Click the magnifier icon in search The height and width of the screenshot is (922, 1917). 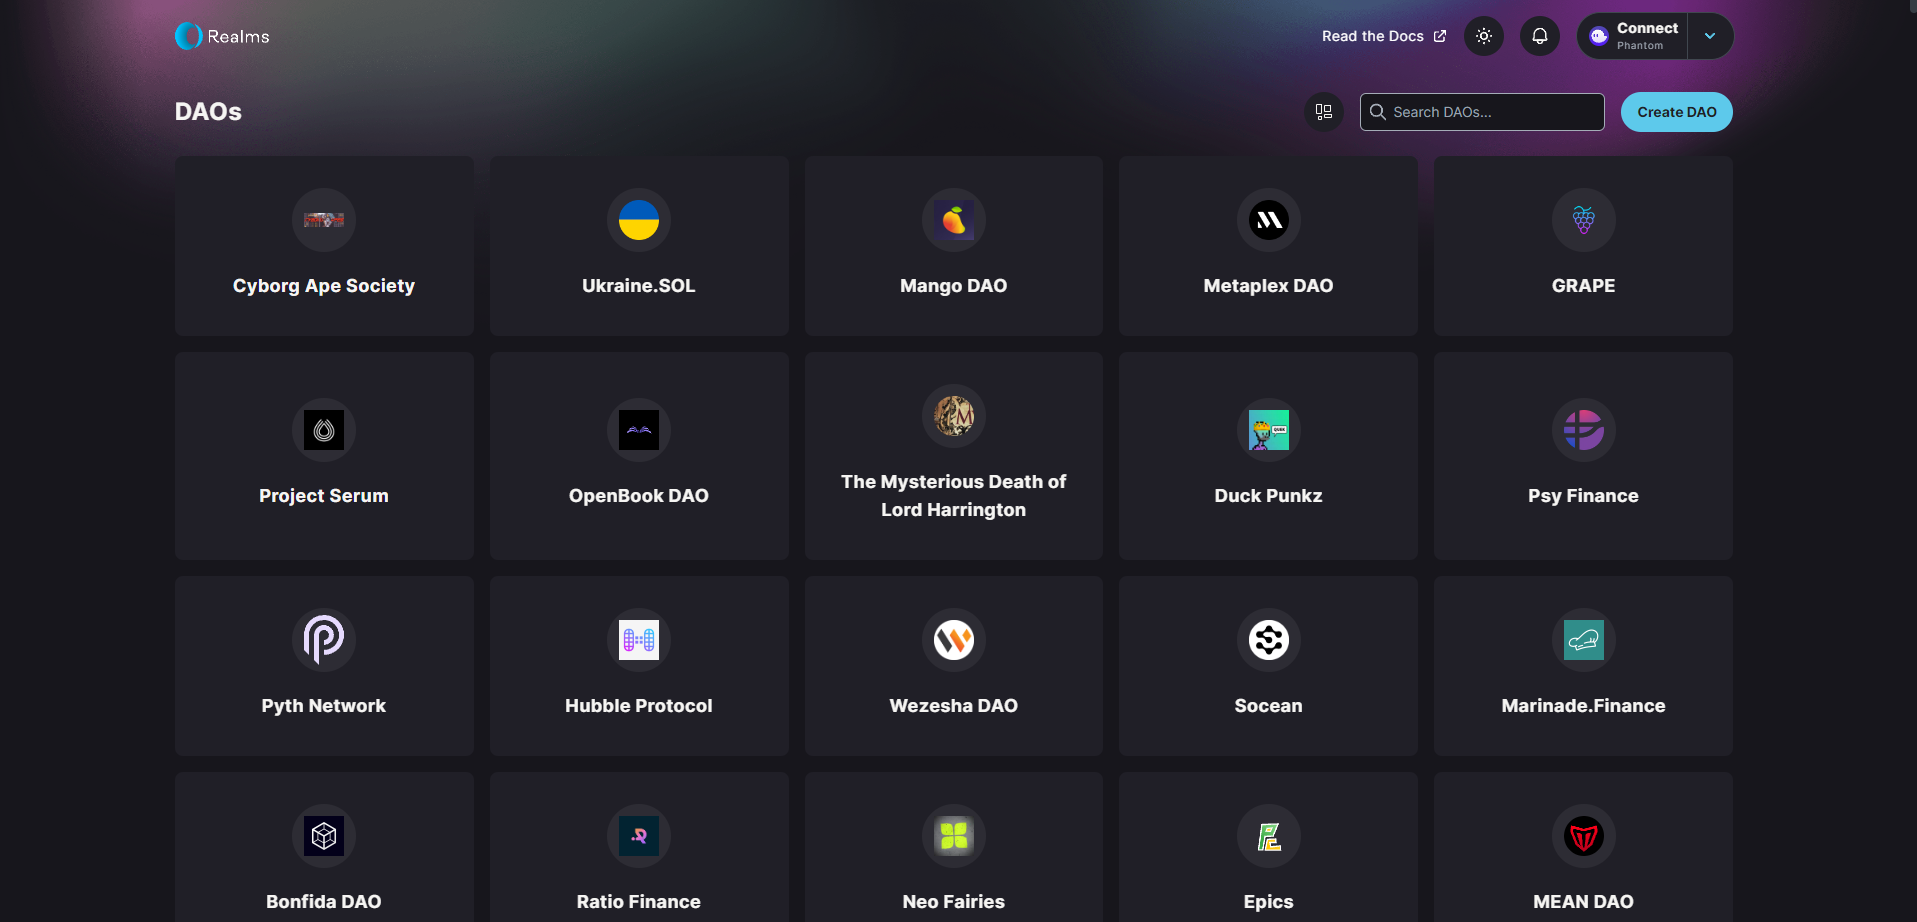point(1377,112)
